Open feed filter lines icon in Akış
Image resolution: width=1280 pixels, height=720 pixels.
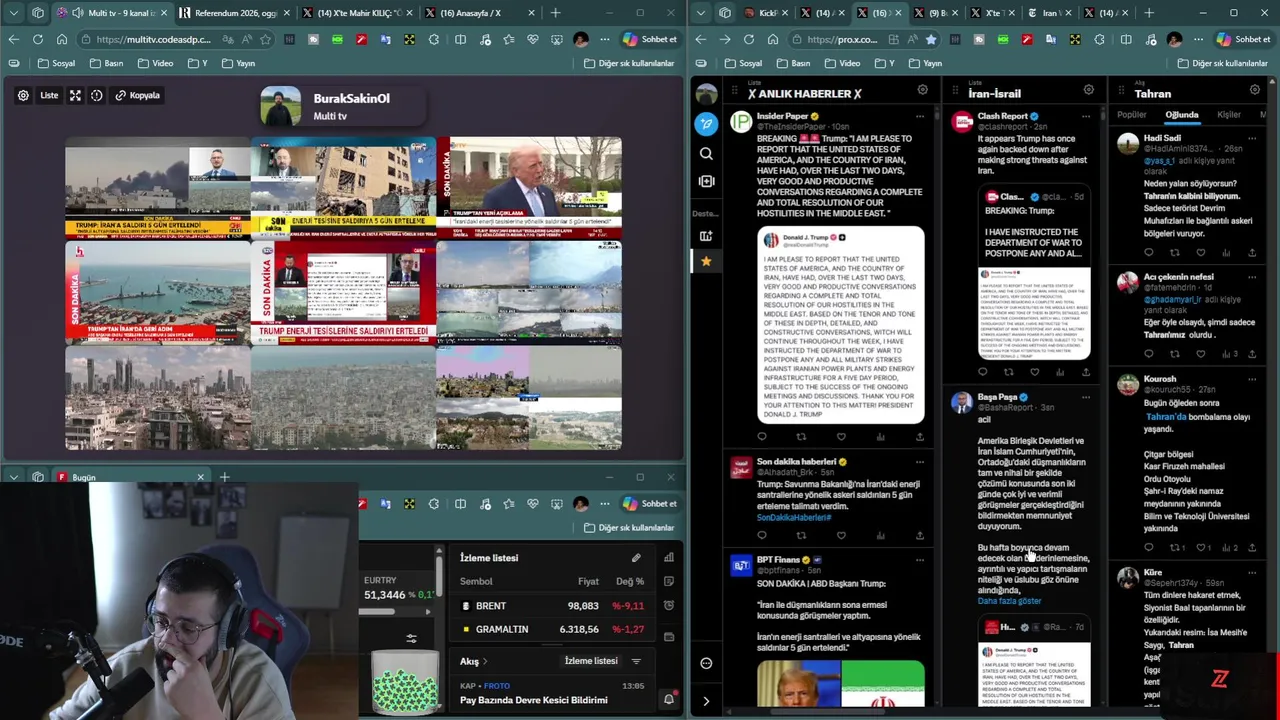click(636, 661)
